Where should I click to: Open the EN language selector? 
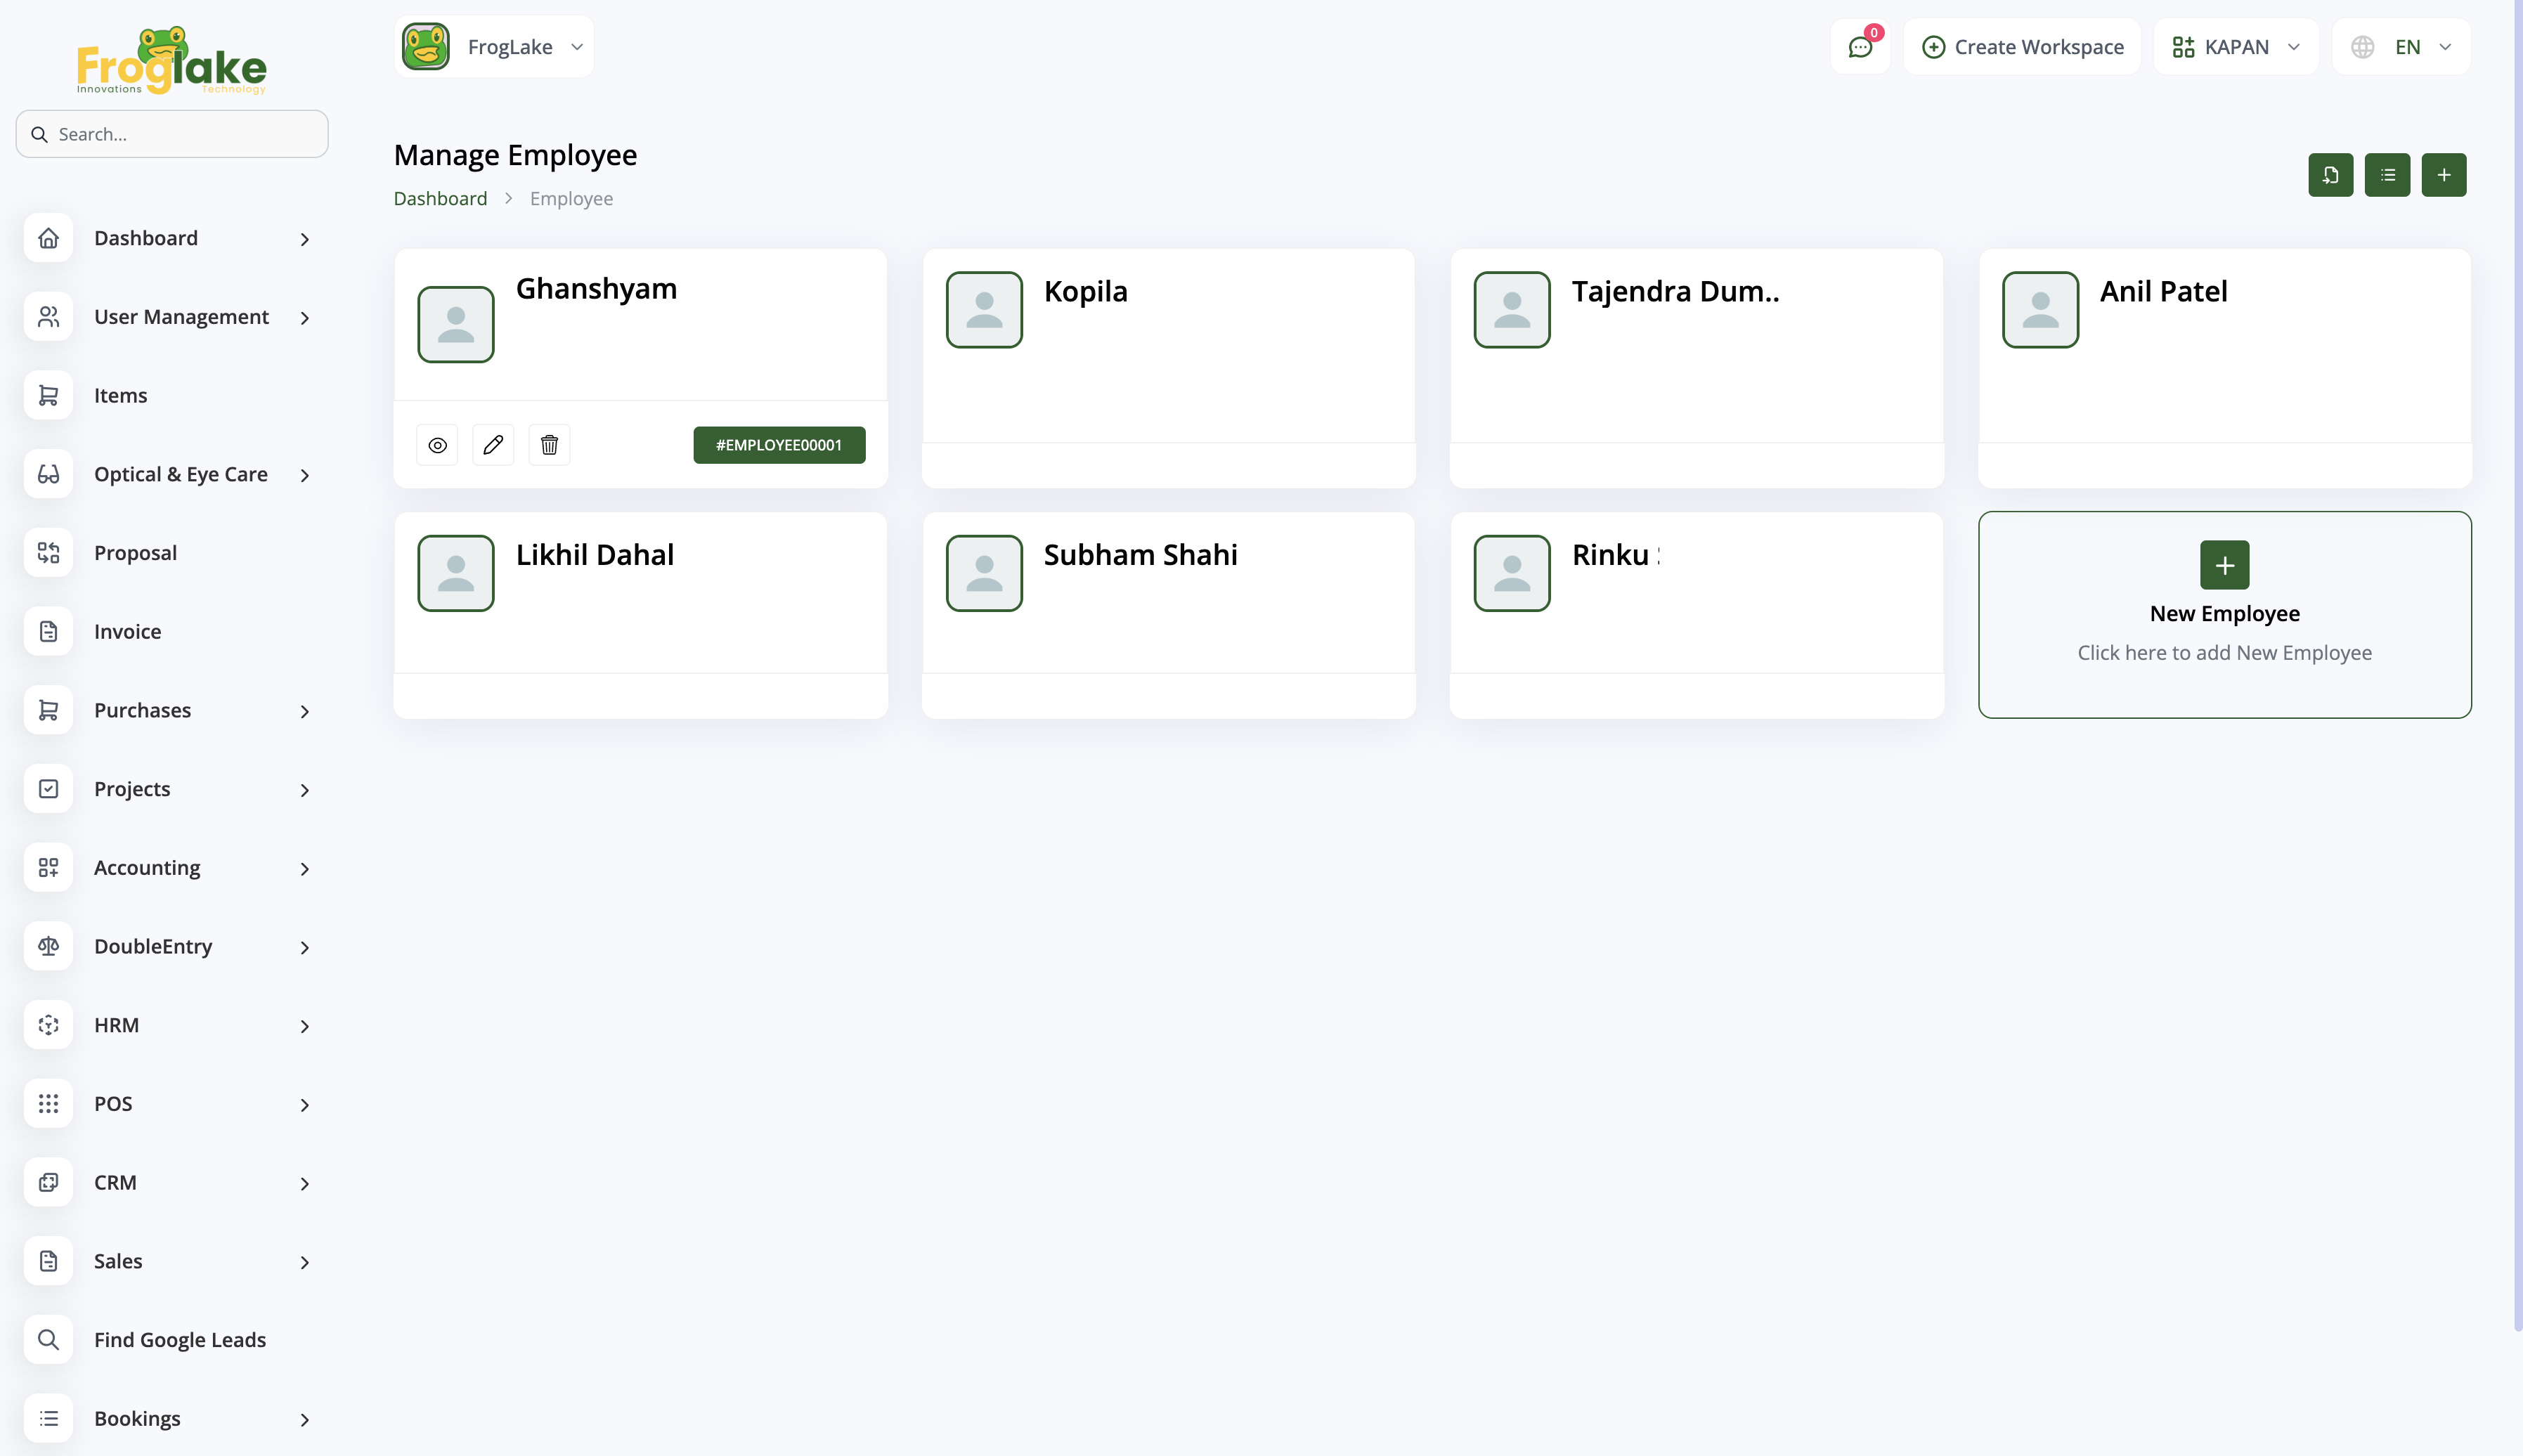pos(2401,47)
